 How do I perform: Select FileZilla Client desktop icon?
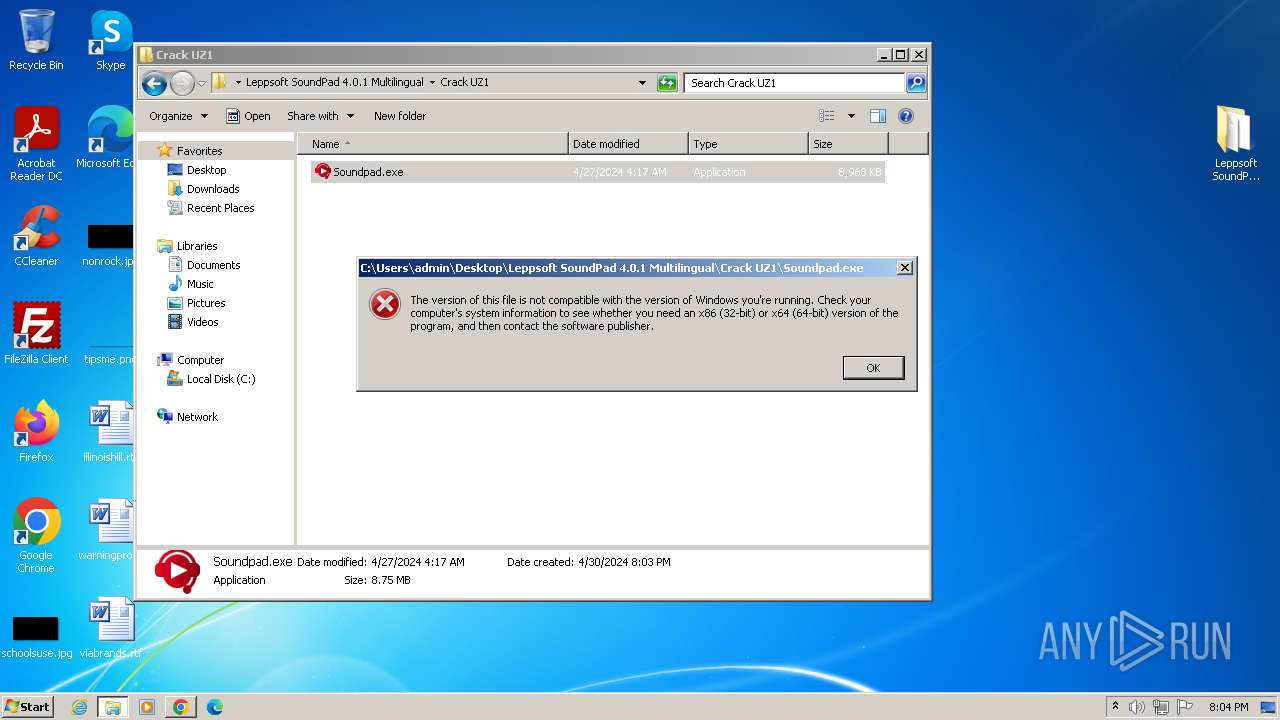[x=36, y=333]
